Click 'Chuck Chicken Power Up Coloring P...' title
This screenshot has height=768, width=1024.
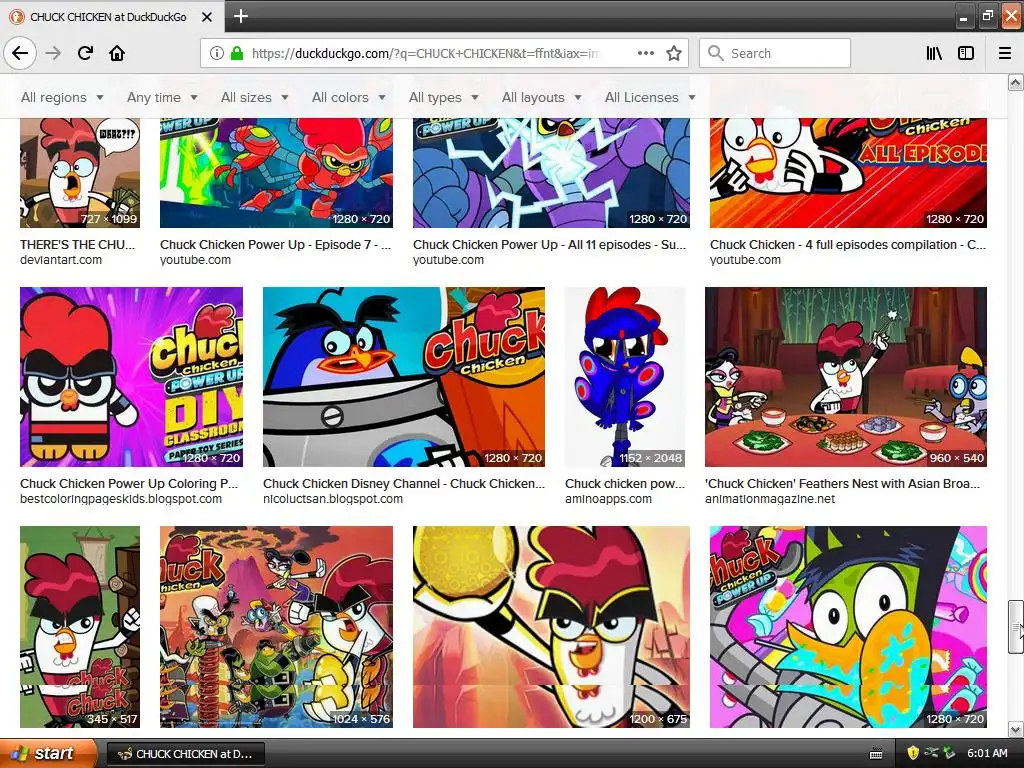click(129, 484)
